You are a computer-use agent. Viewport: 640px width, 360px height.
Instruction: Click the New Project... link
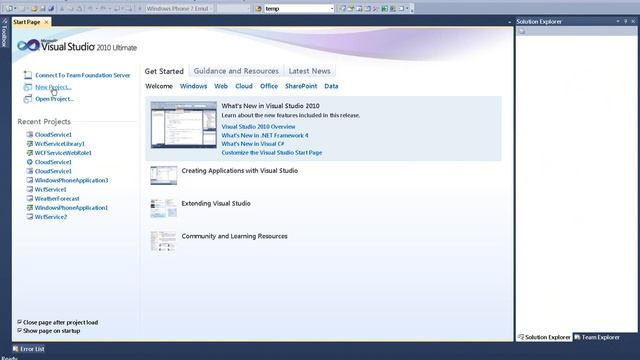[53, 87]
